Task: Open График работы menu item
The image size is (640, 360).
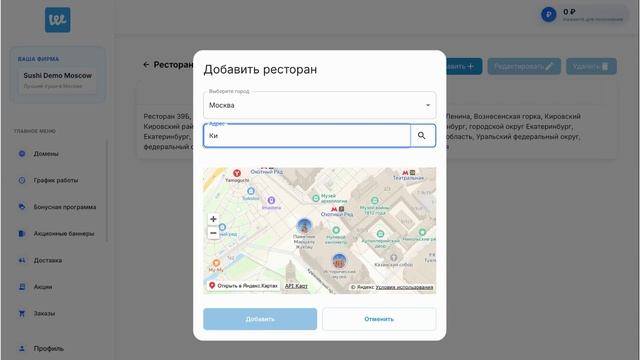Action: click(x=56, y=180)
